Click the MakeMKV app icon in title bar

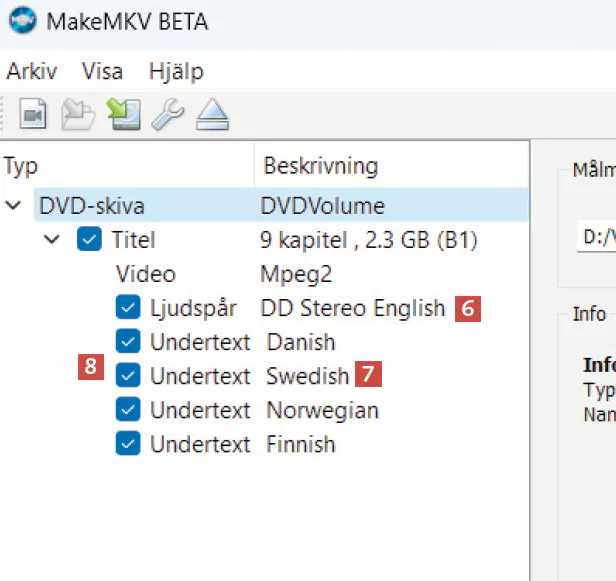(x=20, y=20)
